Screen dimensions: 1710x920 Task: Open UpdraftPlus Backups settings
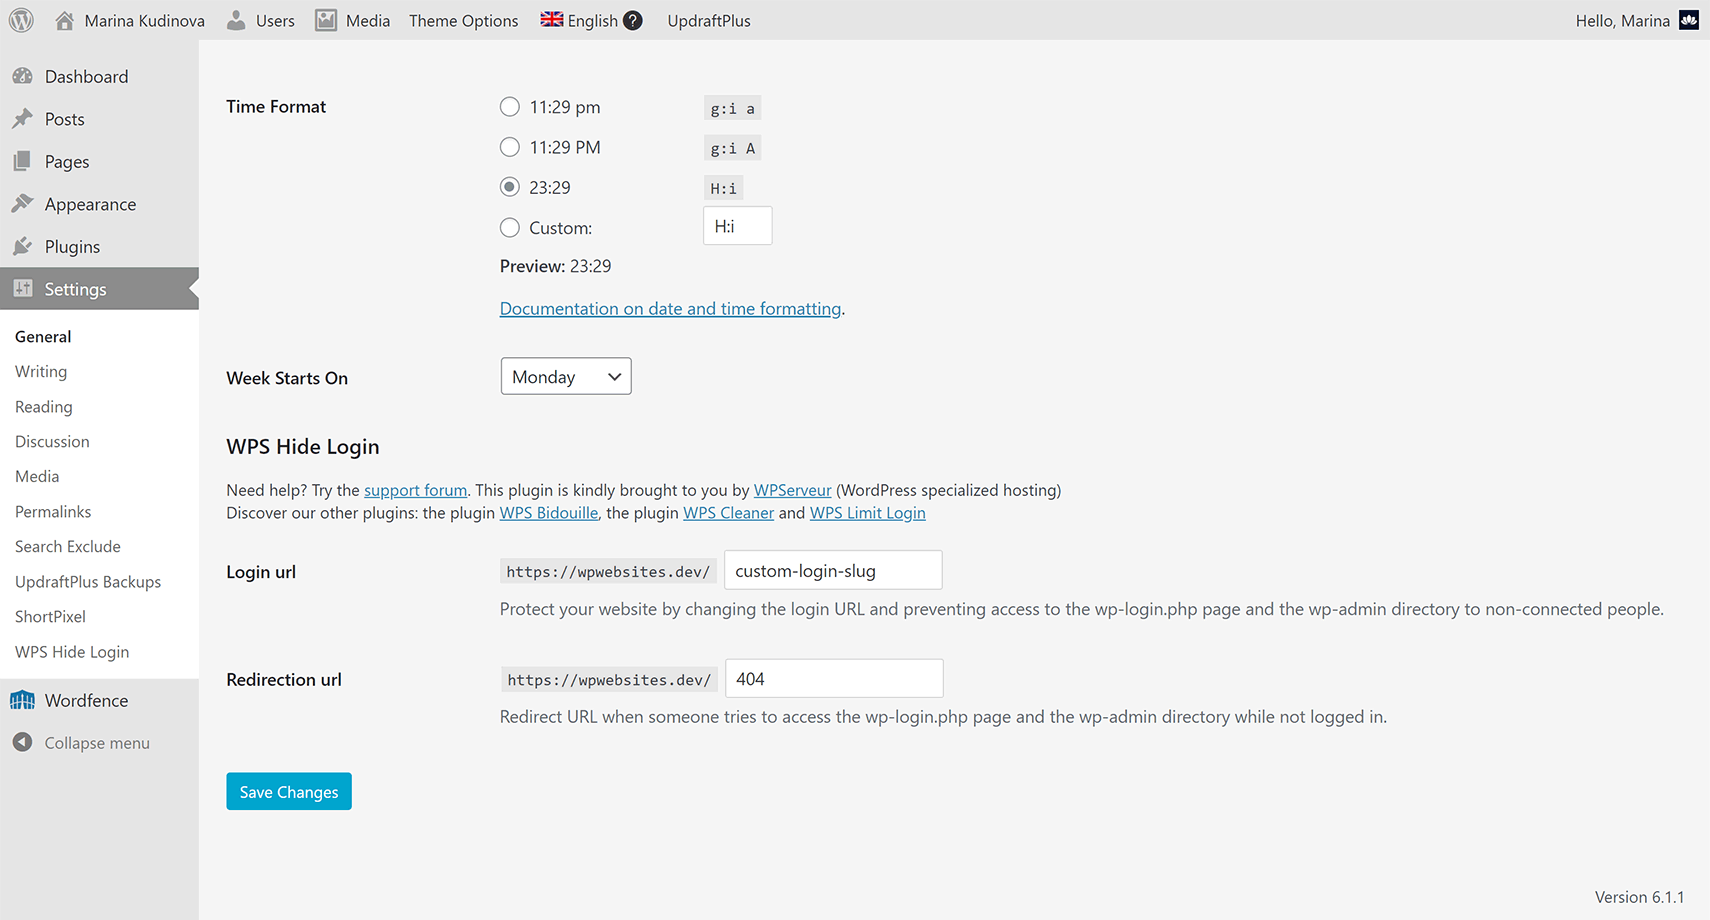click(88, 582)
